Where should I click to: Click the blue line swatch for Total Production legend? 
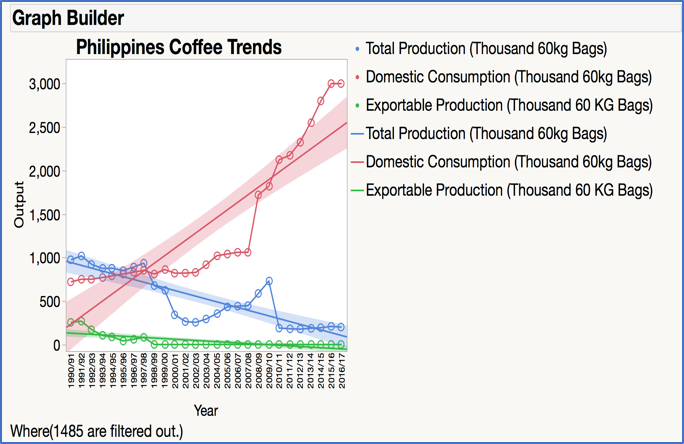click(357, 134)
